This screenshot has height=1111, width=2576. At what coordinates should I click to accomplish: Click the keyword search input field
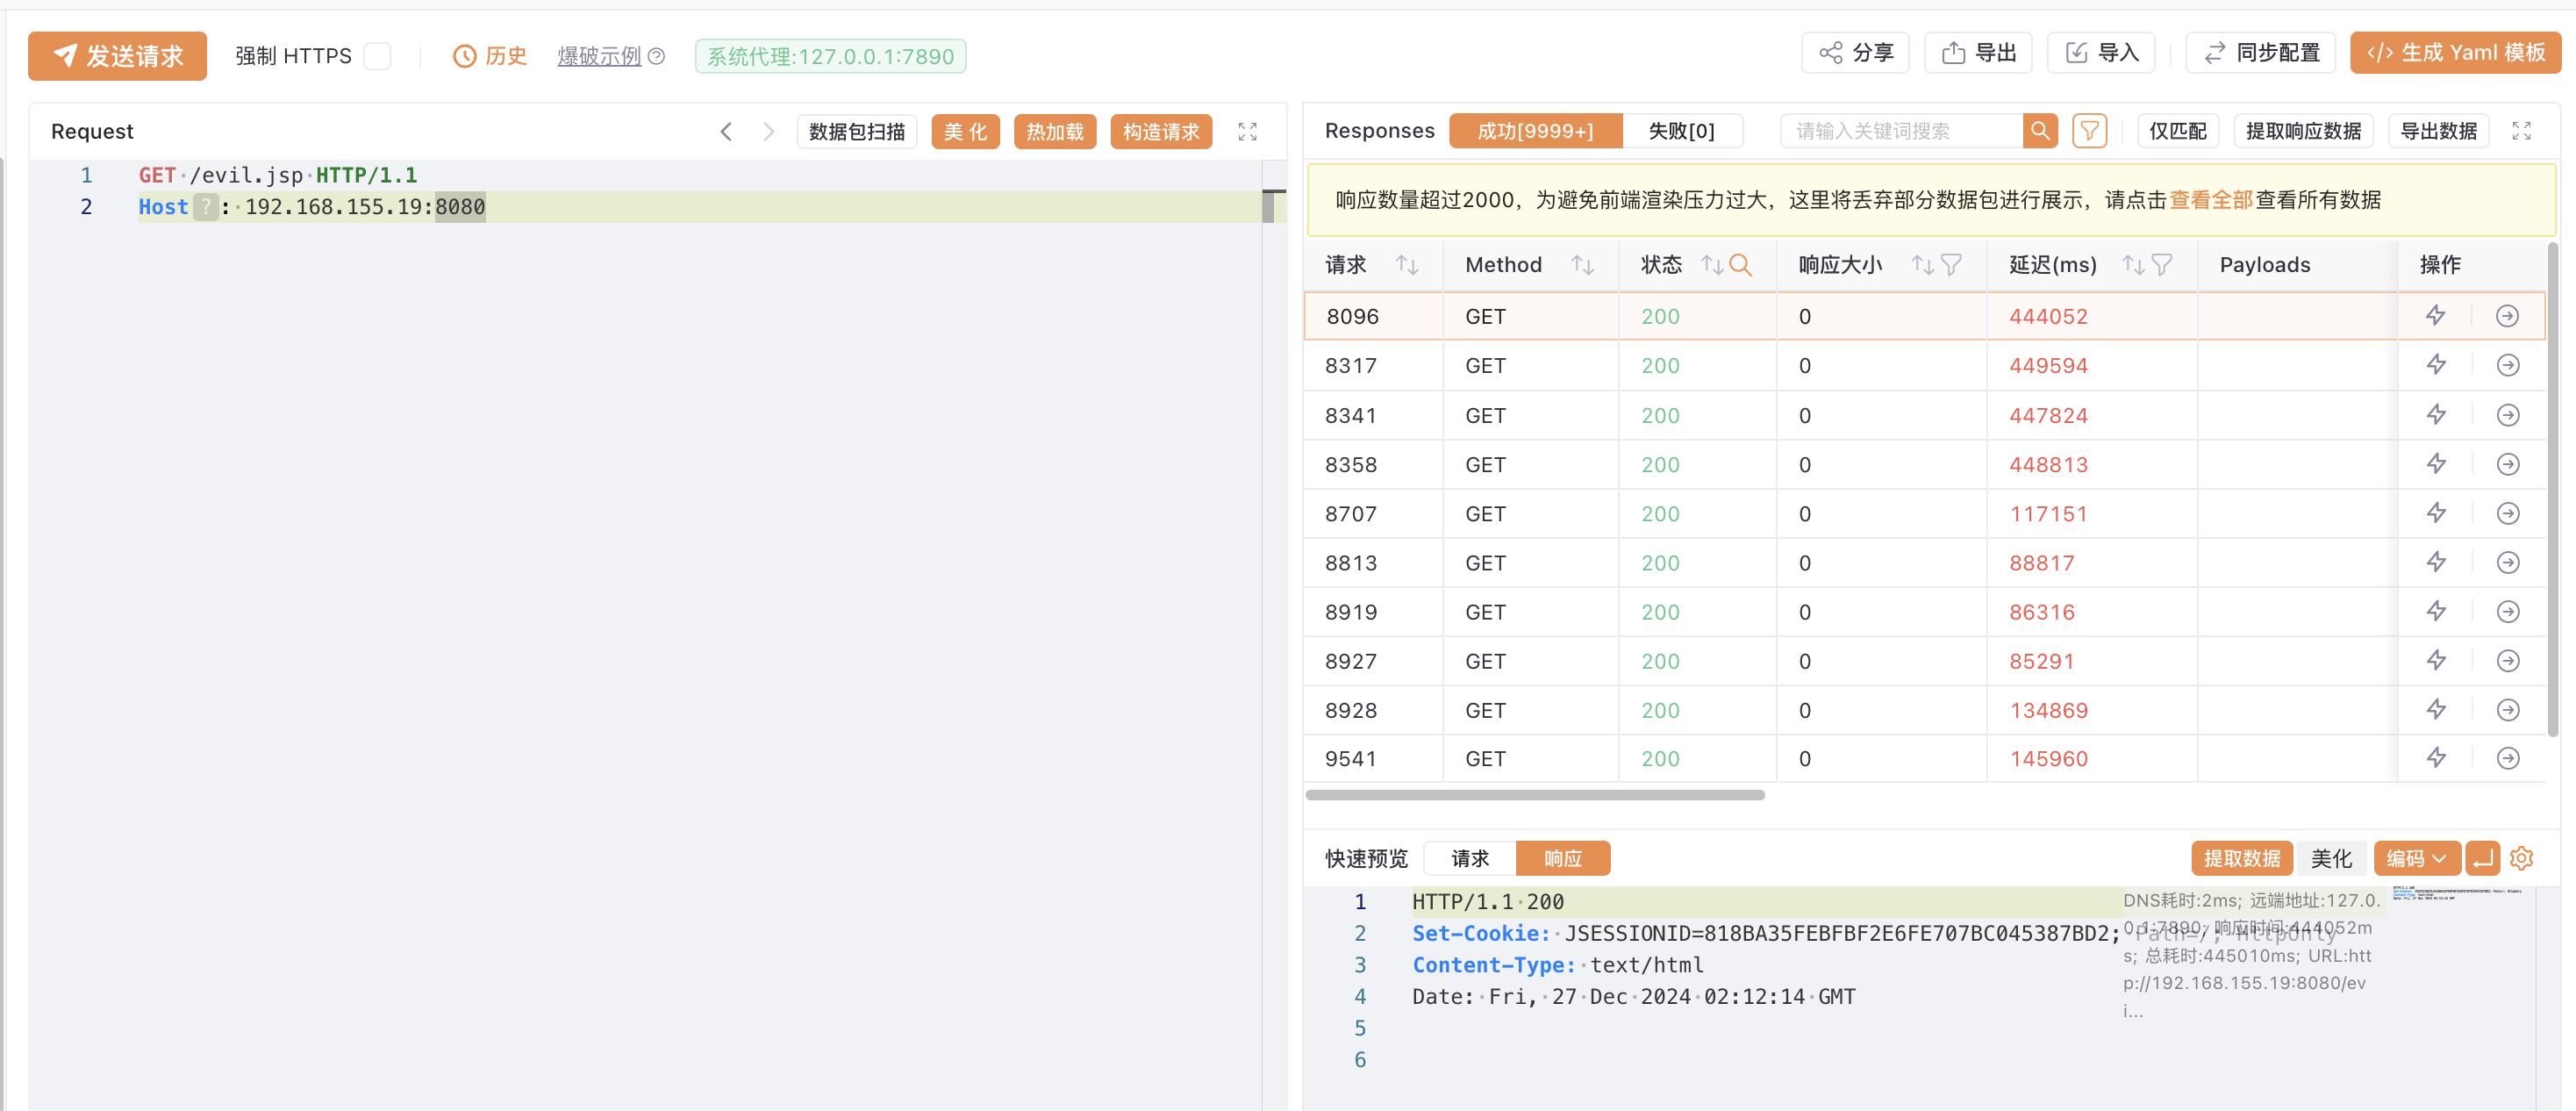[1900, 131]
